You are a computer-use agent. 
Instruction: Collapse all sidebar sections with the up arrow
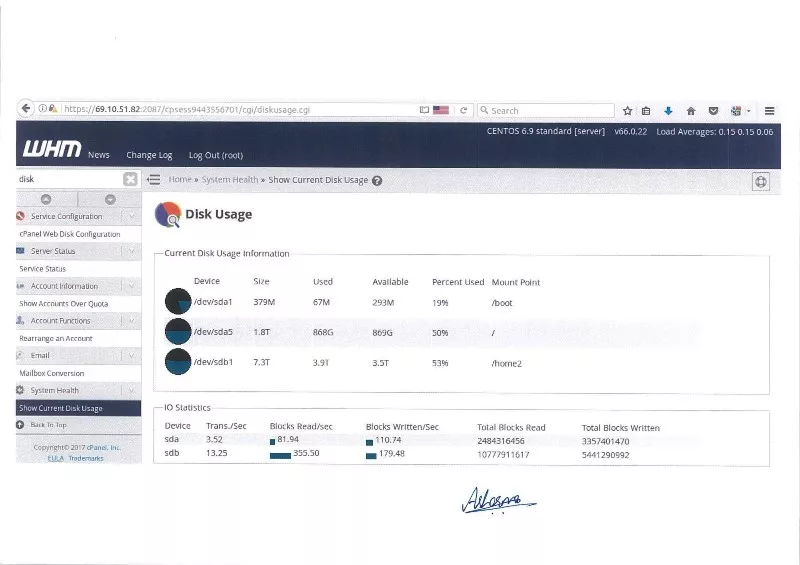[x=46, y=199]
